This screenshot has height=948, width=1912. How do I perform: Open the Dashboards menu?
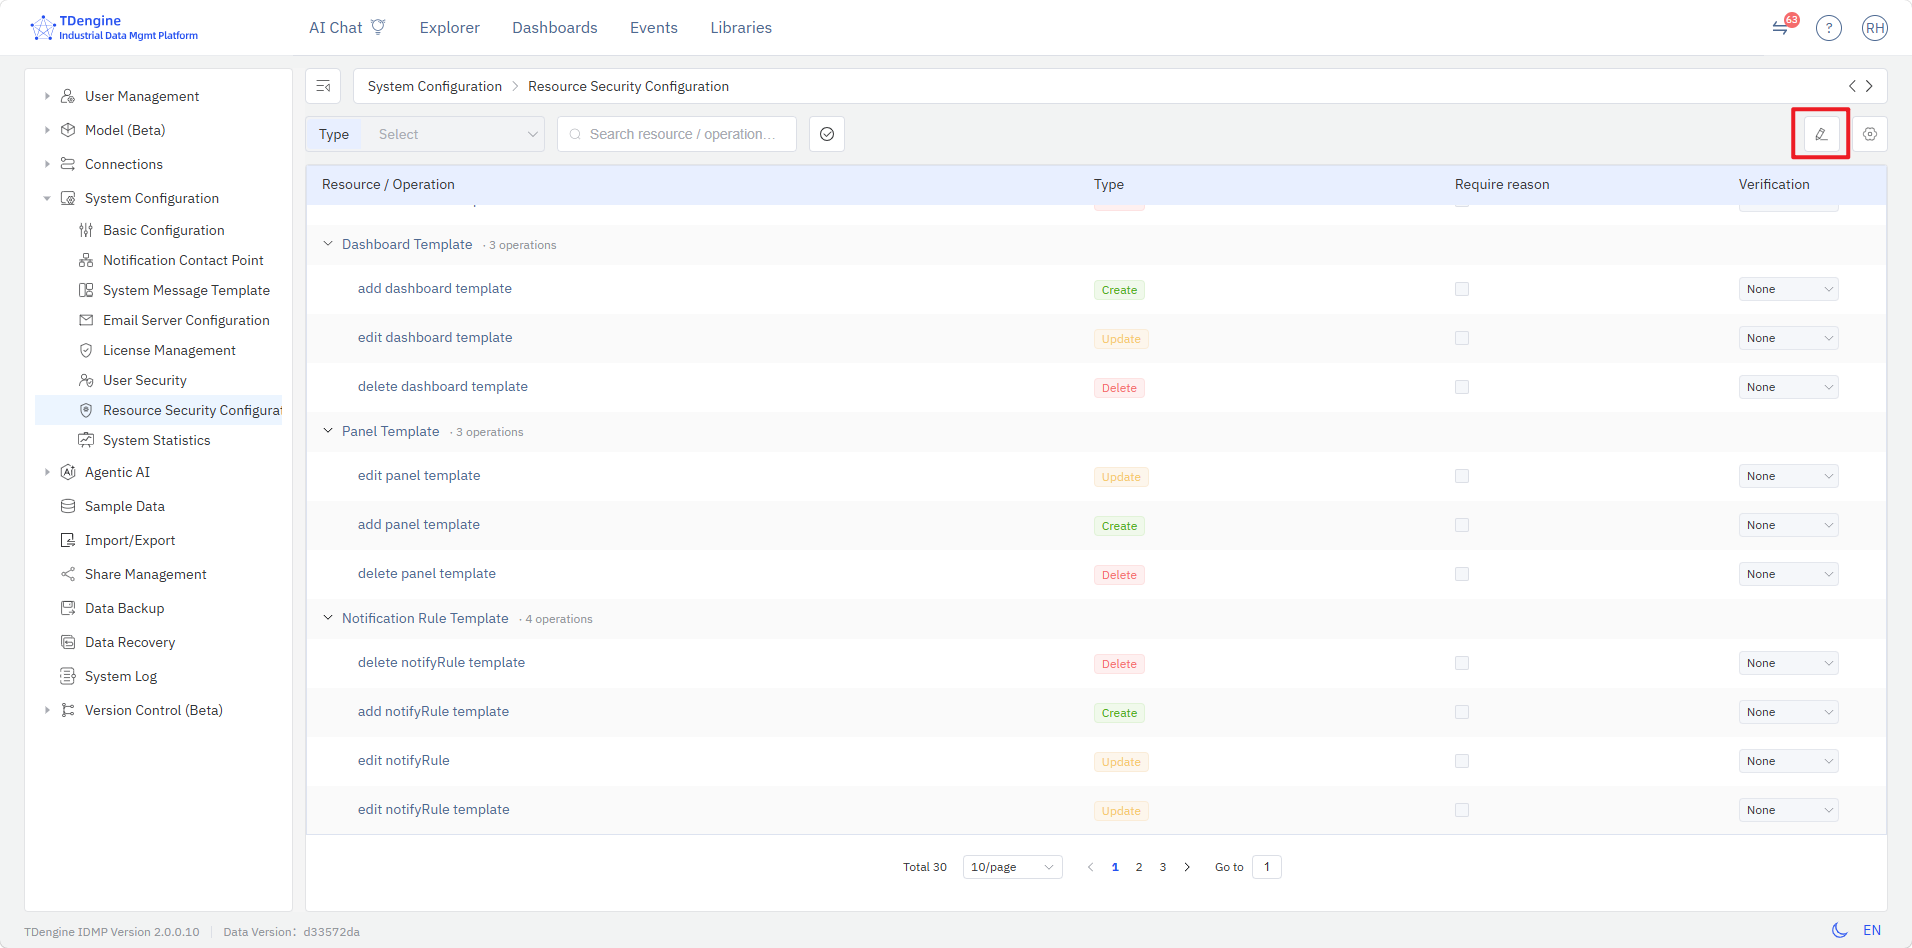tap(555, 28)
